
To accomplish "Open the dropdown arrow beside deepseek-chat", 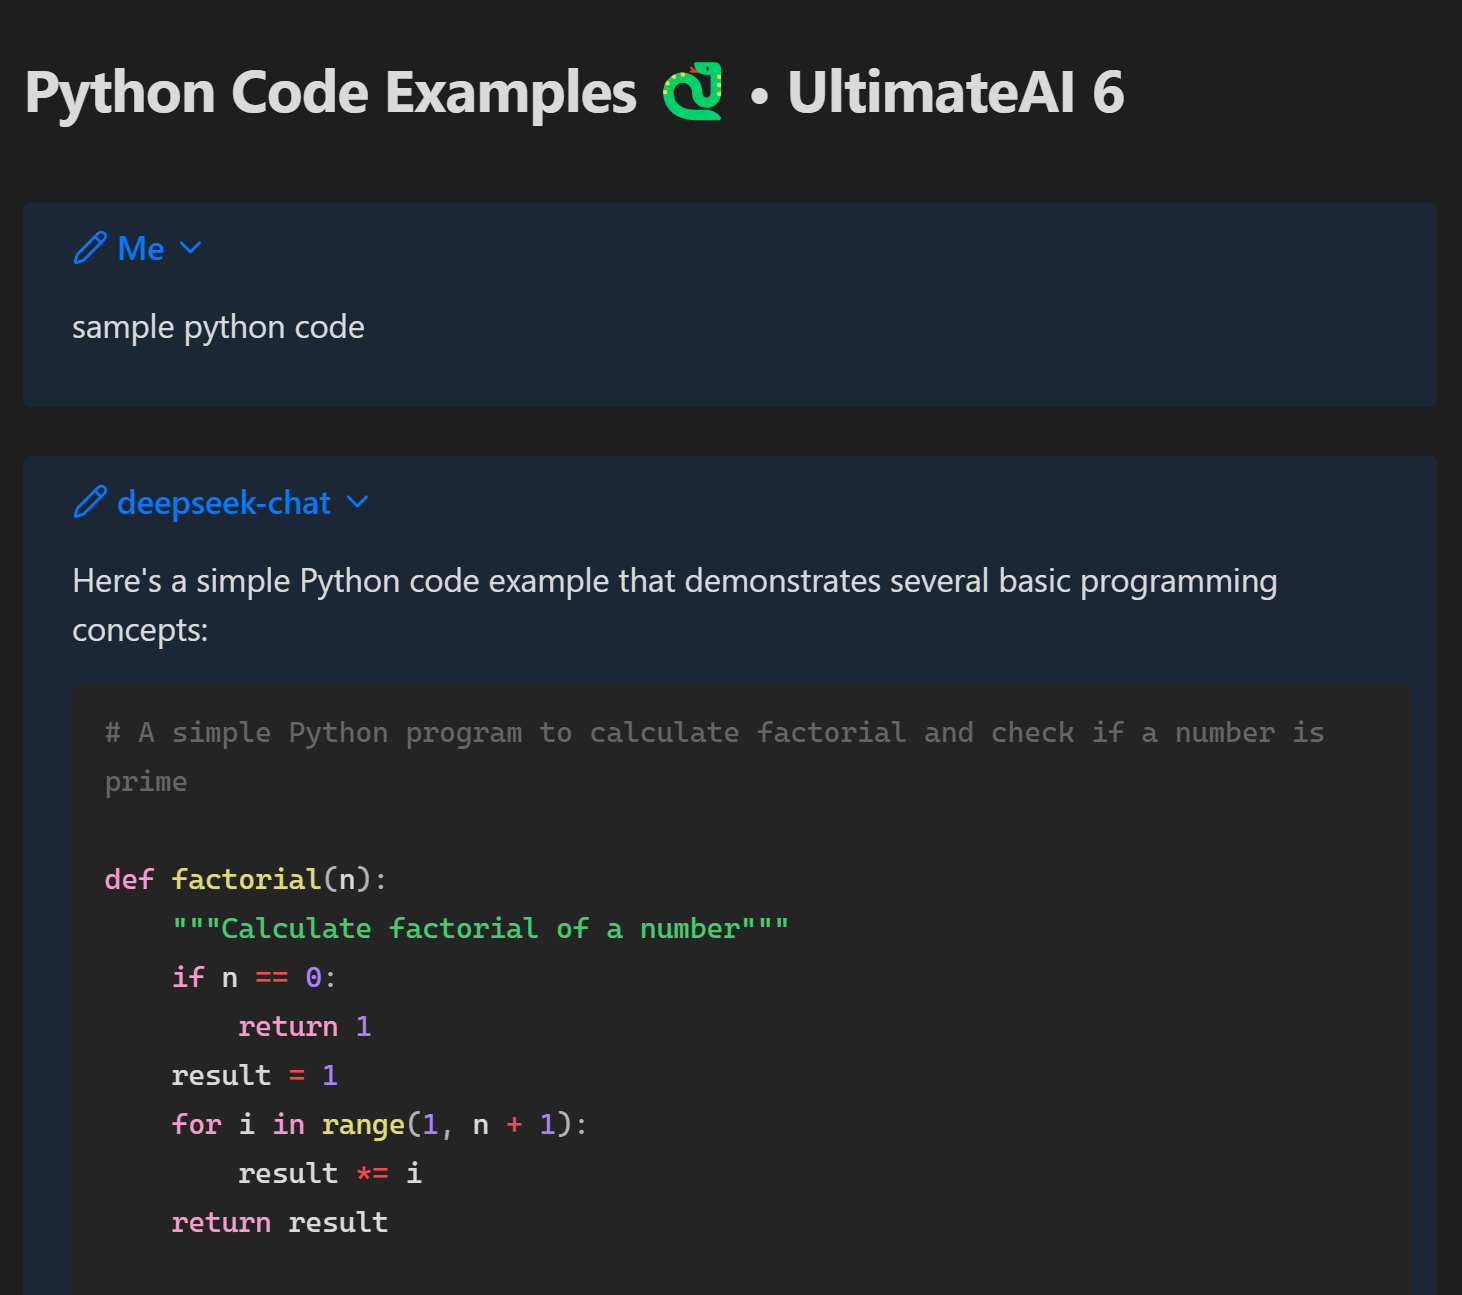I will 357,502.
